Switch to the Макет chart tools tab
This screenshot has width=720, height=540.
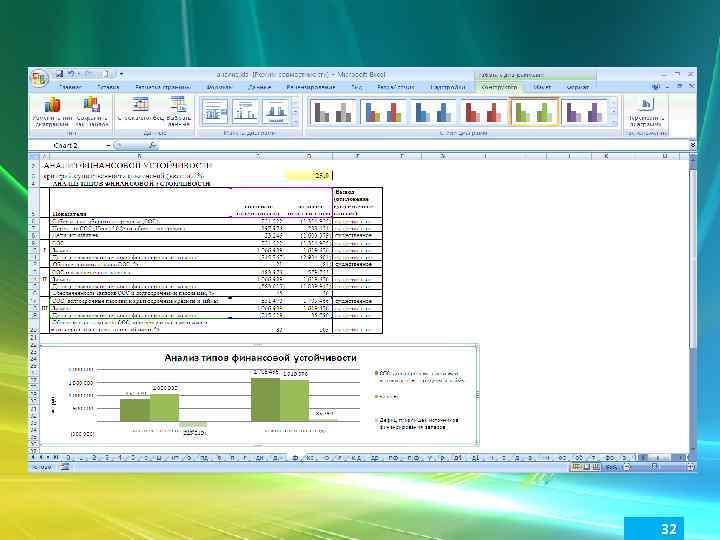click(542, 87)
